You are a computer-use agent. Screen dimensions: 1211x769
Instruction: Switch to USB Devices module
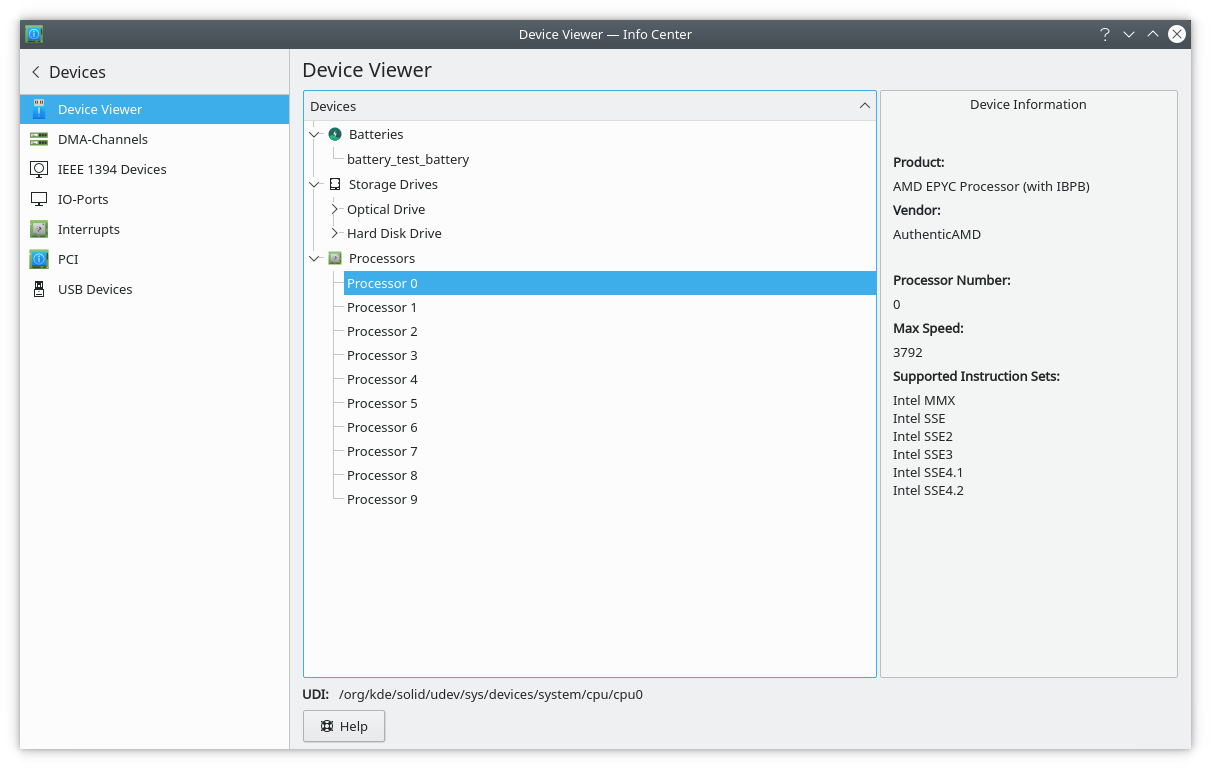click(95, 289)
